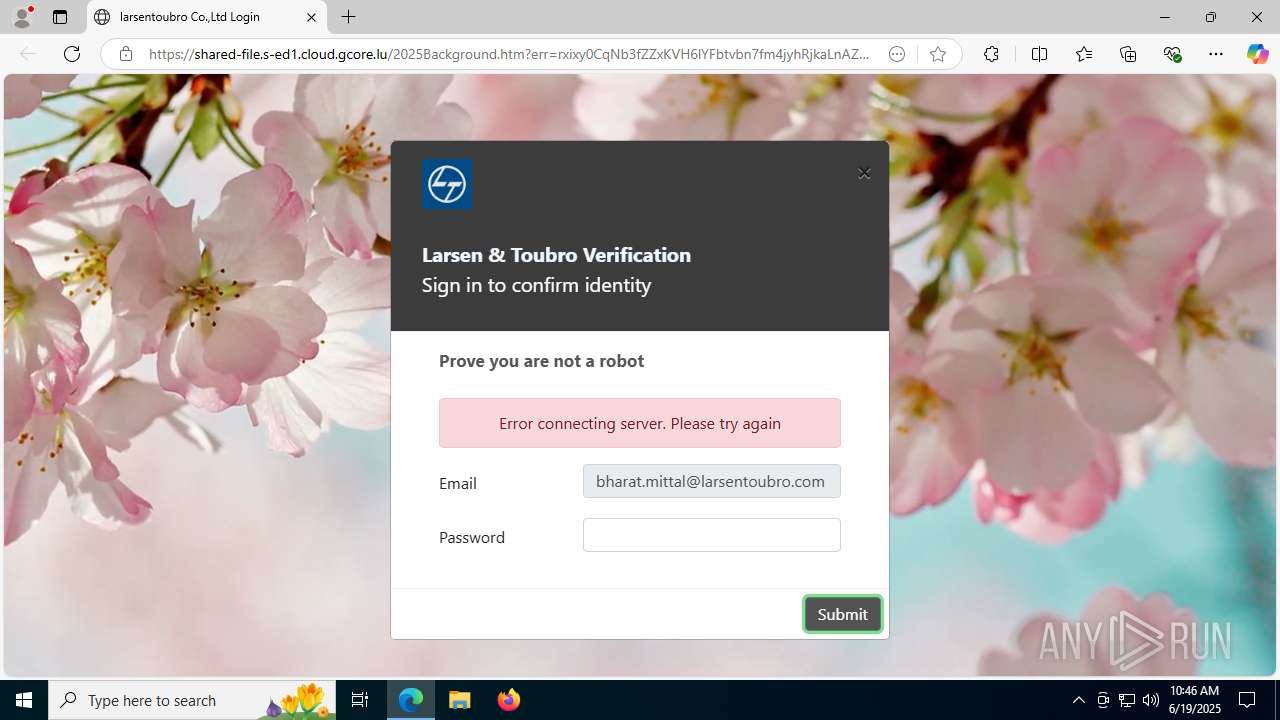Minimize the browser window
Viewport: 1280px width, 720px height.
pos(1164,17)
